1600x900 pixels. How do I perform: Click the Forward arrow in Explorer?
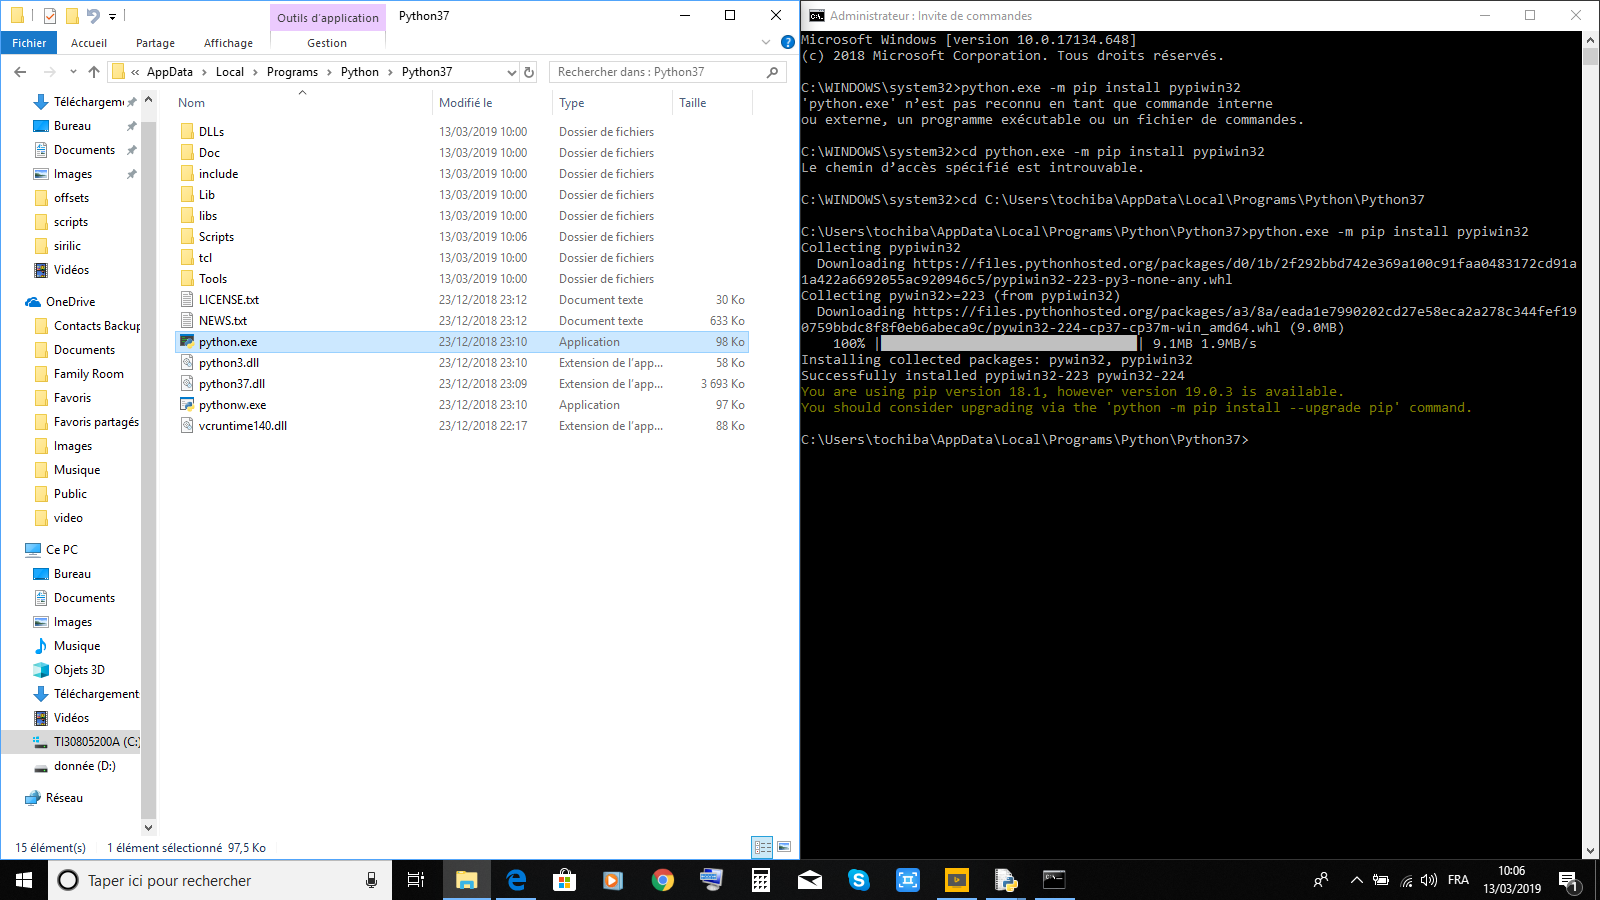(49, 72)
